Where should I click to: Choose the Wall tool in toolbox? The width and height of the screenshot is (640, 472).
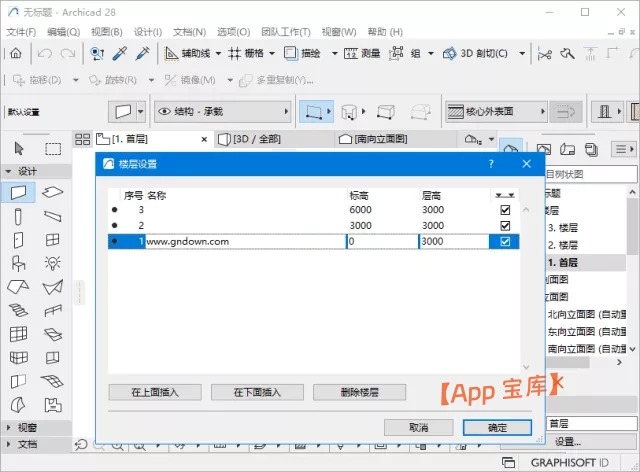point(18,192)
